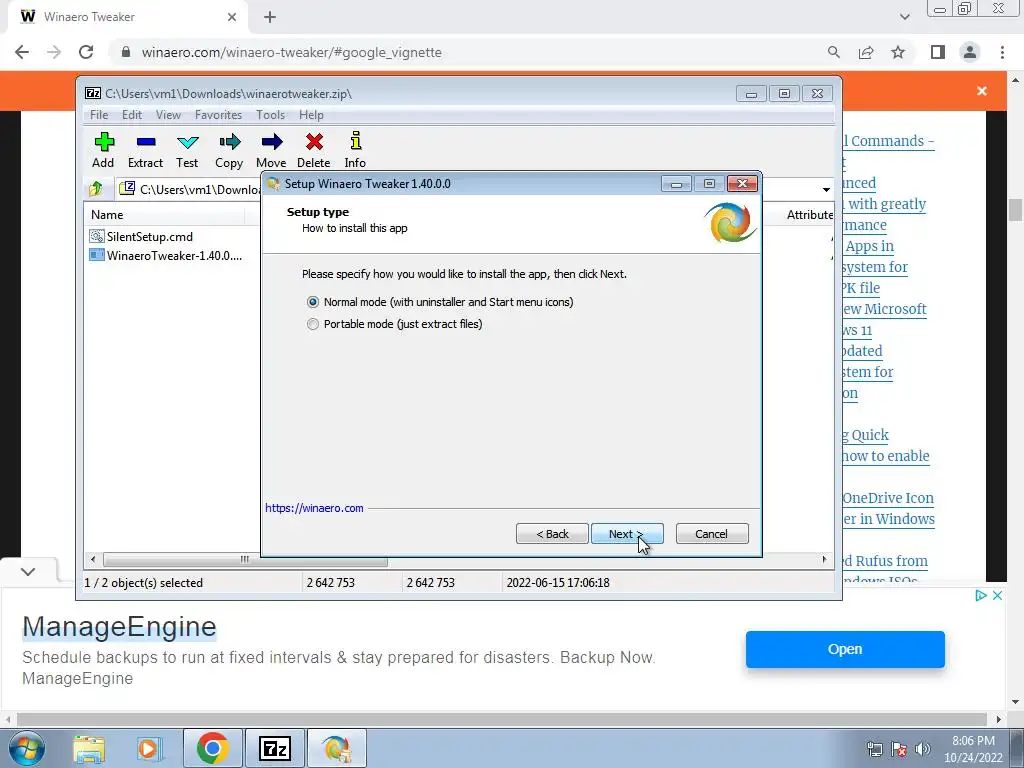
Task: Click the network tray icon
Action: [874, 749]
